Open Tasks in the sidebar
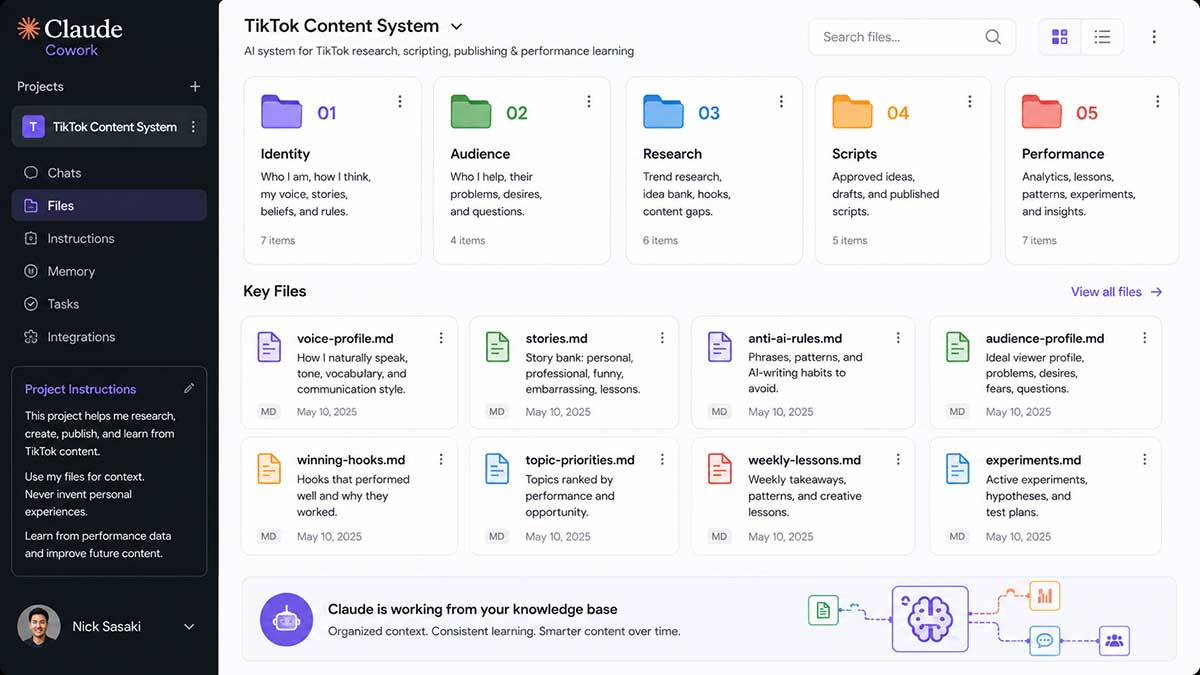The width and height of the screenshot is (1200, 675). click(109, 304)
